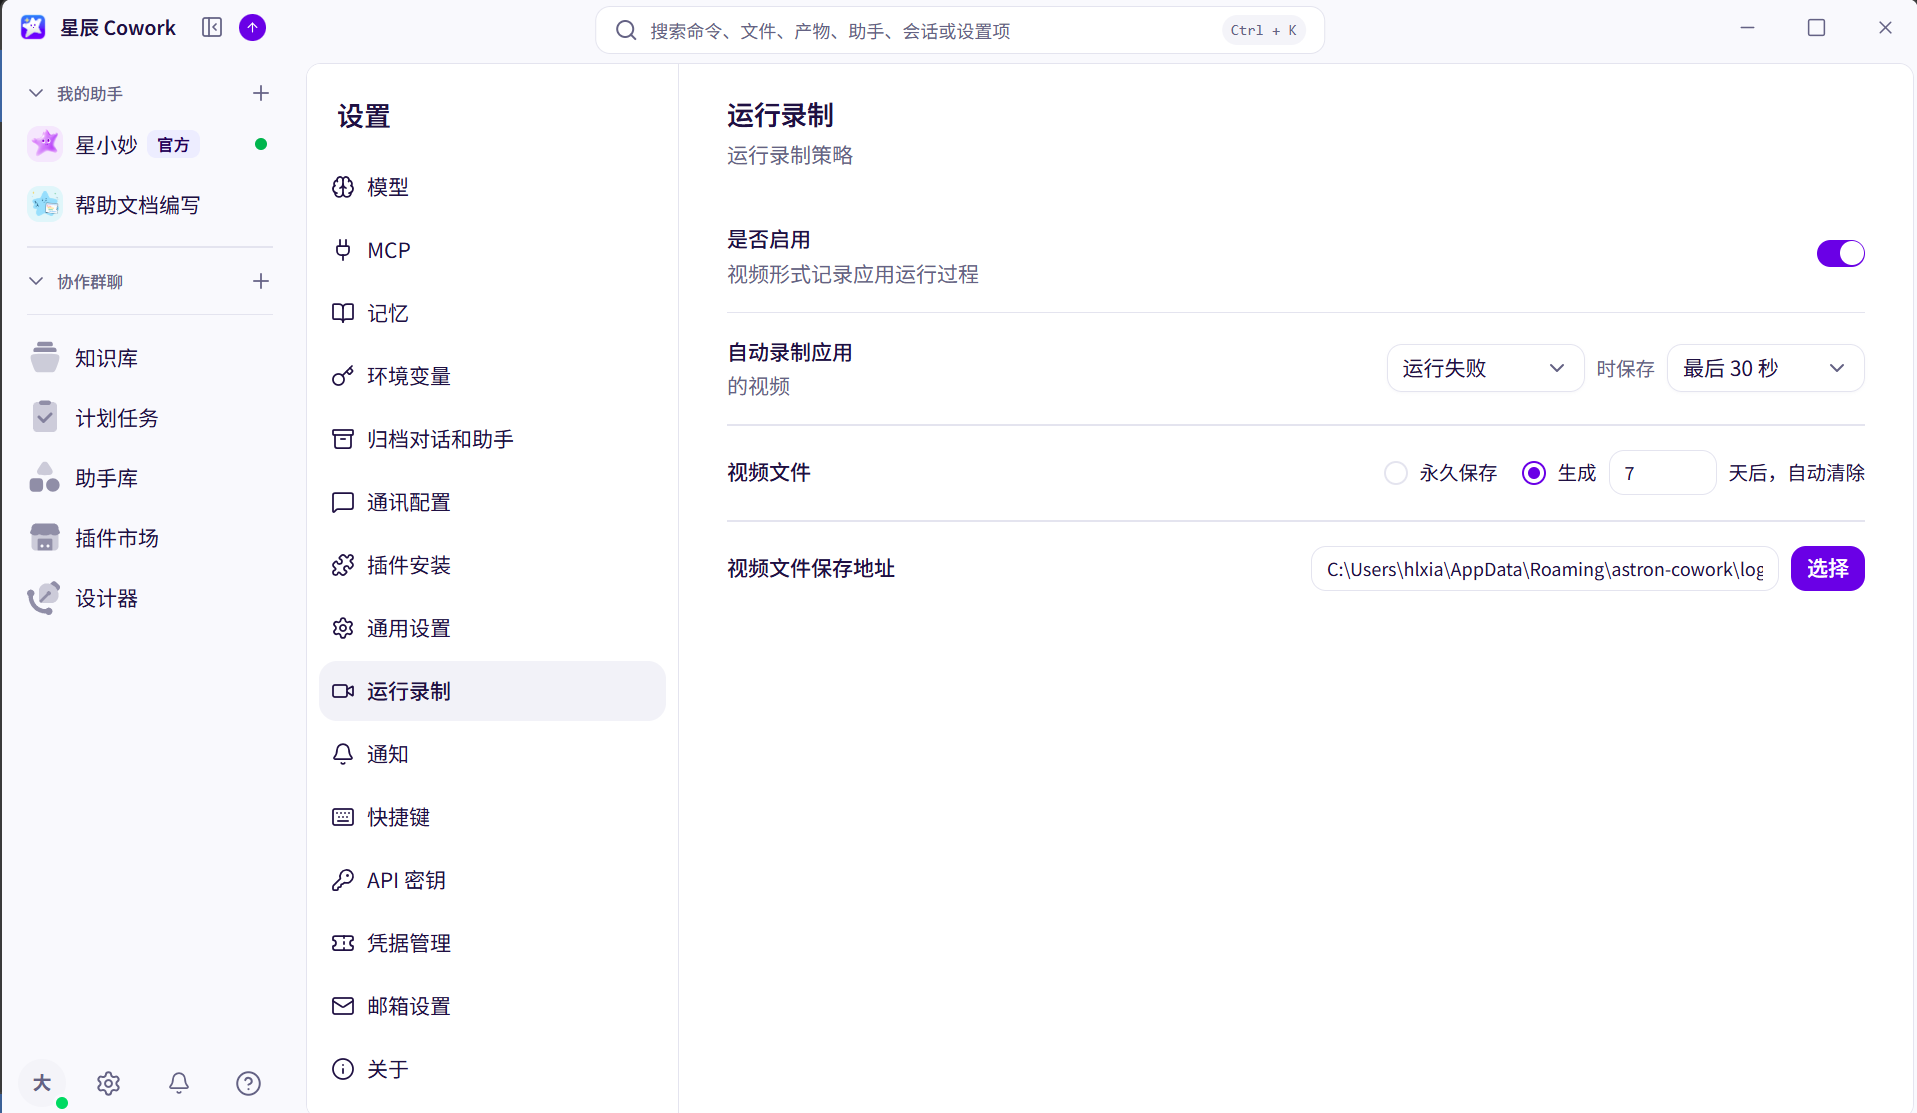Click the Ctrl + K shortcut hint
Image resolution: width=1917 pixels, height=1113 pixels.
(x=1263, y=30)
